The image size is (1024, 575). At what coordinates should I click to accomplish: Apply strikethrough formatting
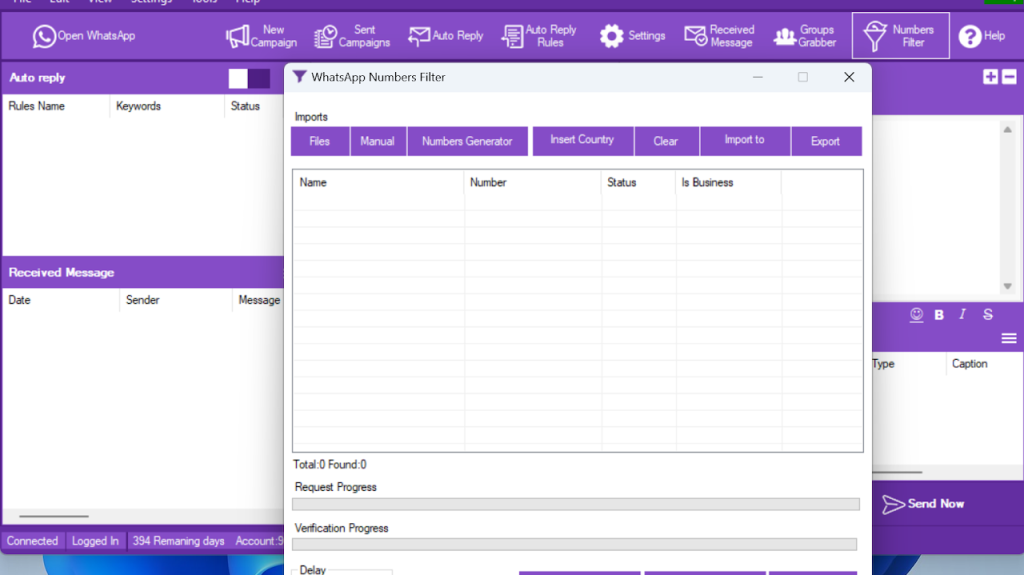point(987,314)
